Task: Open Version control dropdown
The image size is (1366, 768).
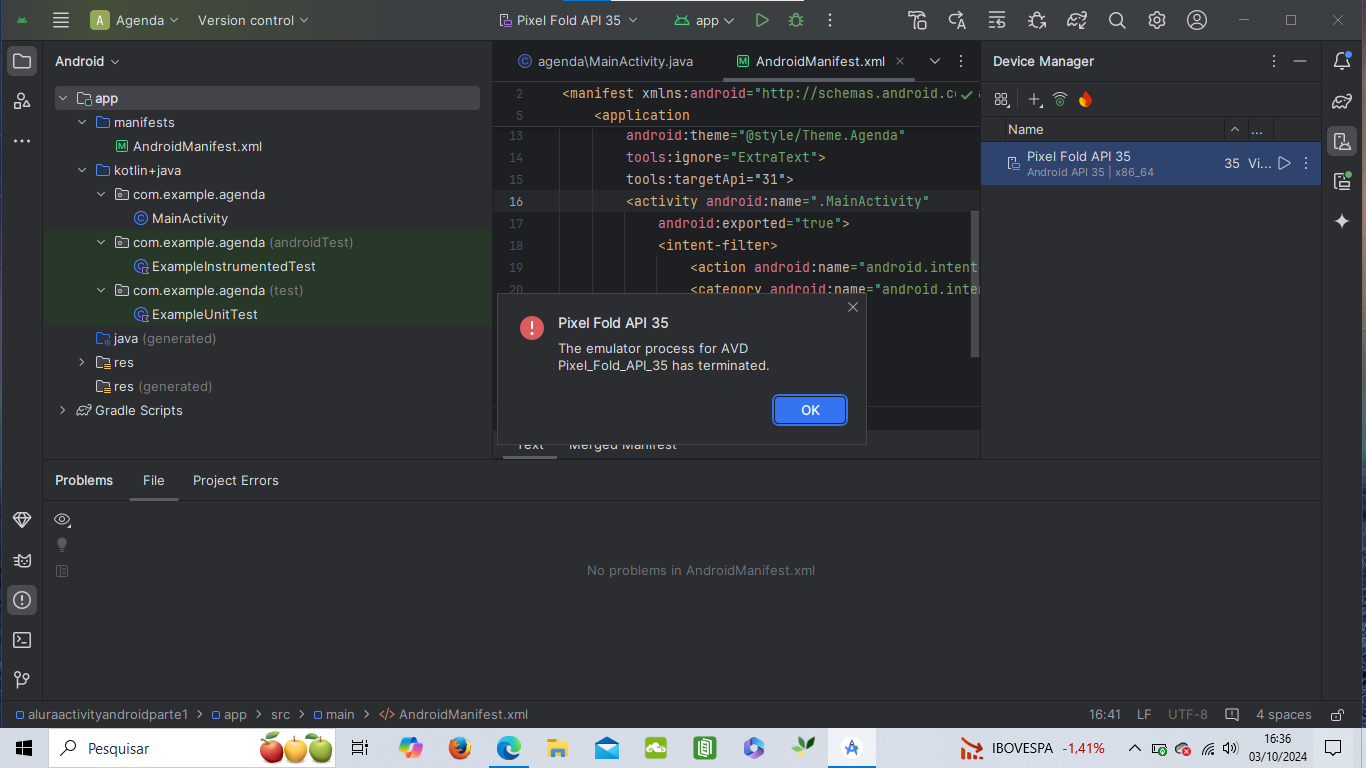Action: click(x=253, y=20)
